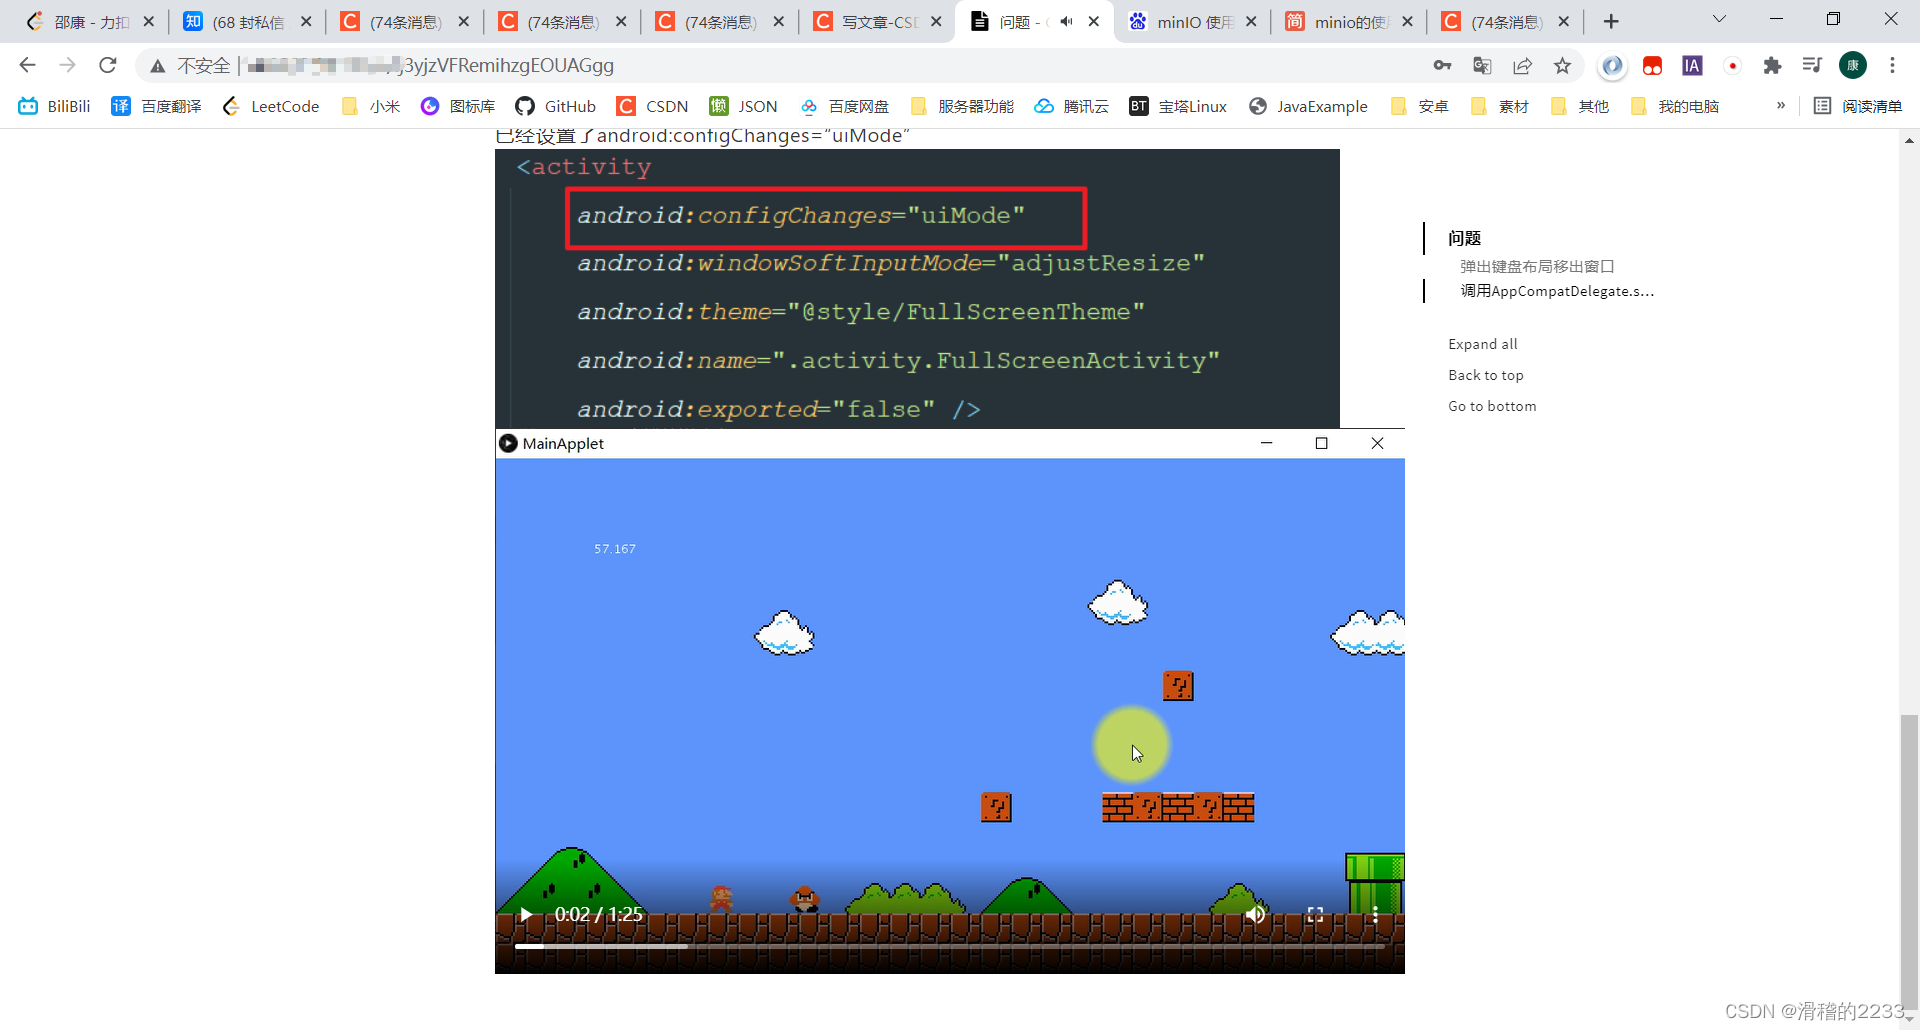Play the MainApplet video
Image resolution: width=1920 pixels, height=1030 pixels.
click(526, 914)
